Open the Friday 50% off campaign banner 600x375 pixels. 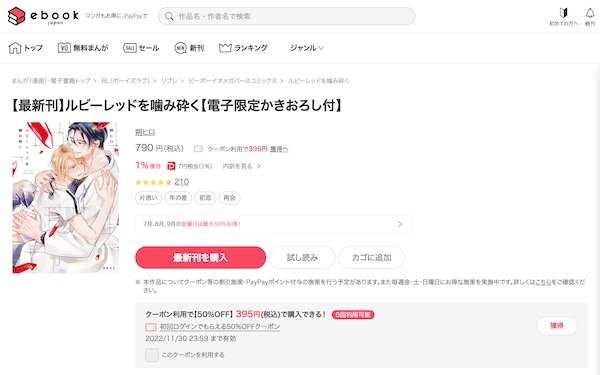click(x=272, y=224)
